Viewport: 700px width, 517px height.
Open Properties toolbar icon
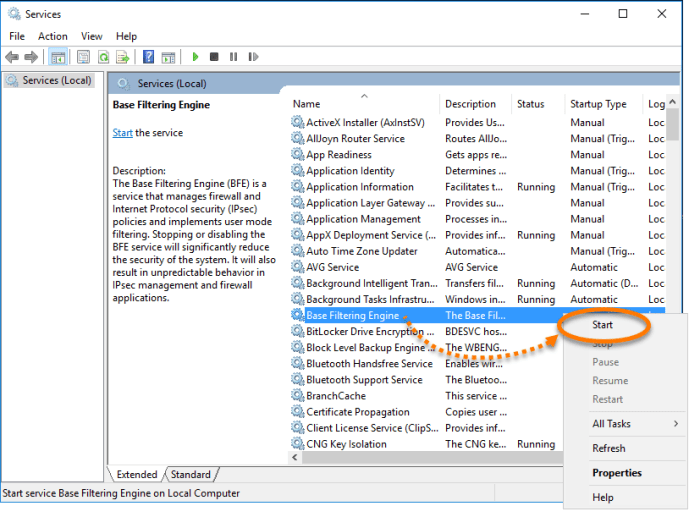(83, 57)
